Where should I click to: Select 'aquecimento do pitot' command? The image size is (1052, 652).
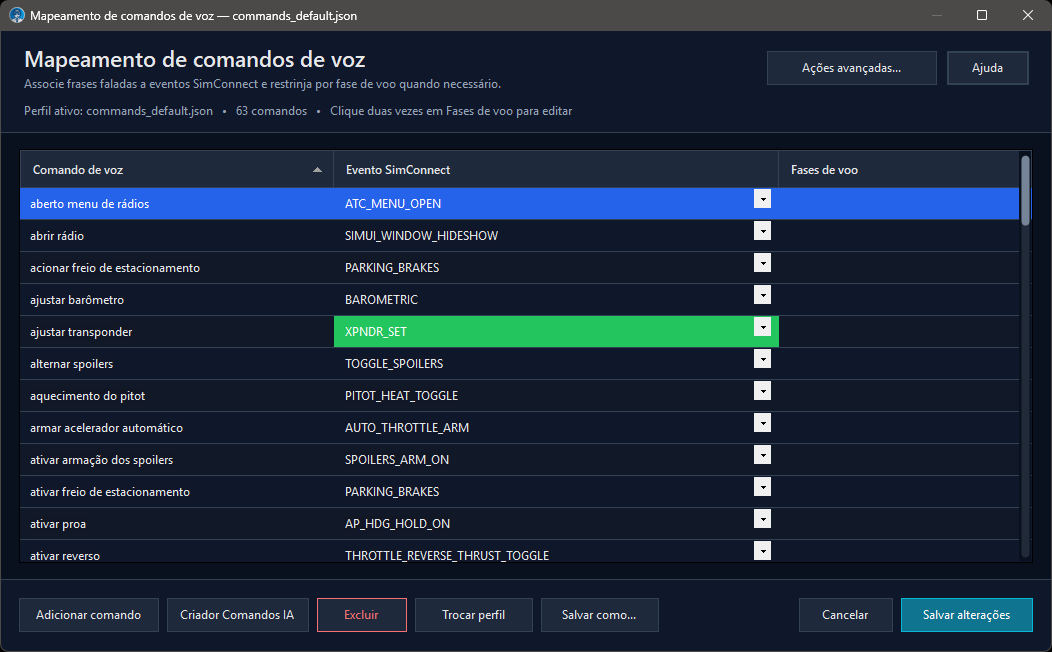[x=177, y=396]
